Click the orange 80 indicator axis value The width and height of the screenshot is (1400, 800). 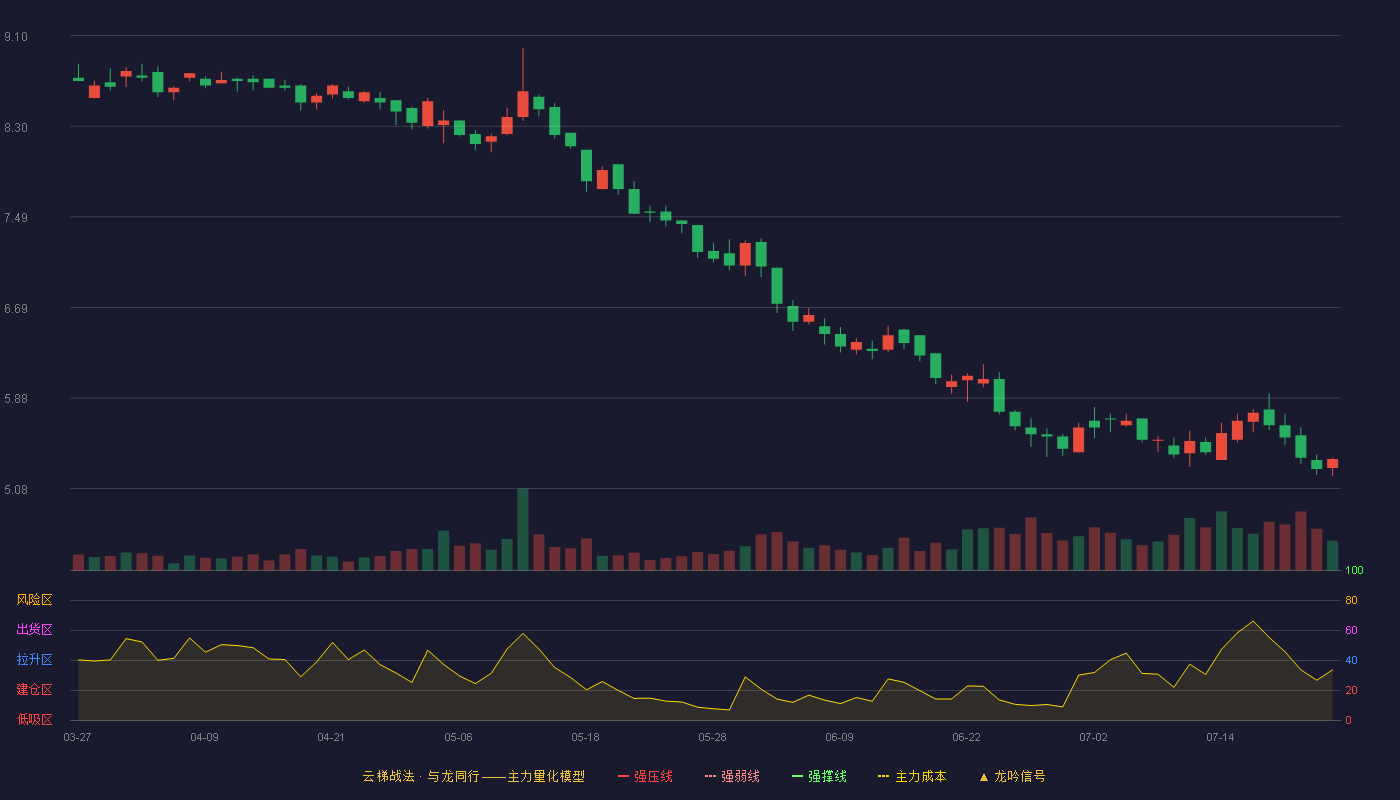(x=1351, y=600)
